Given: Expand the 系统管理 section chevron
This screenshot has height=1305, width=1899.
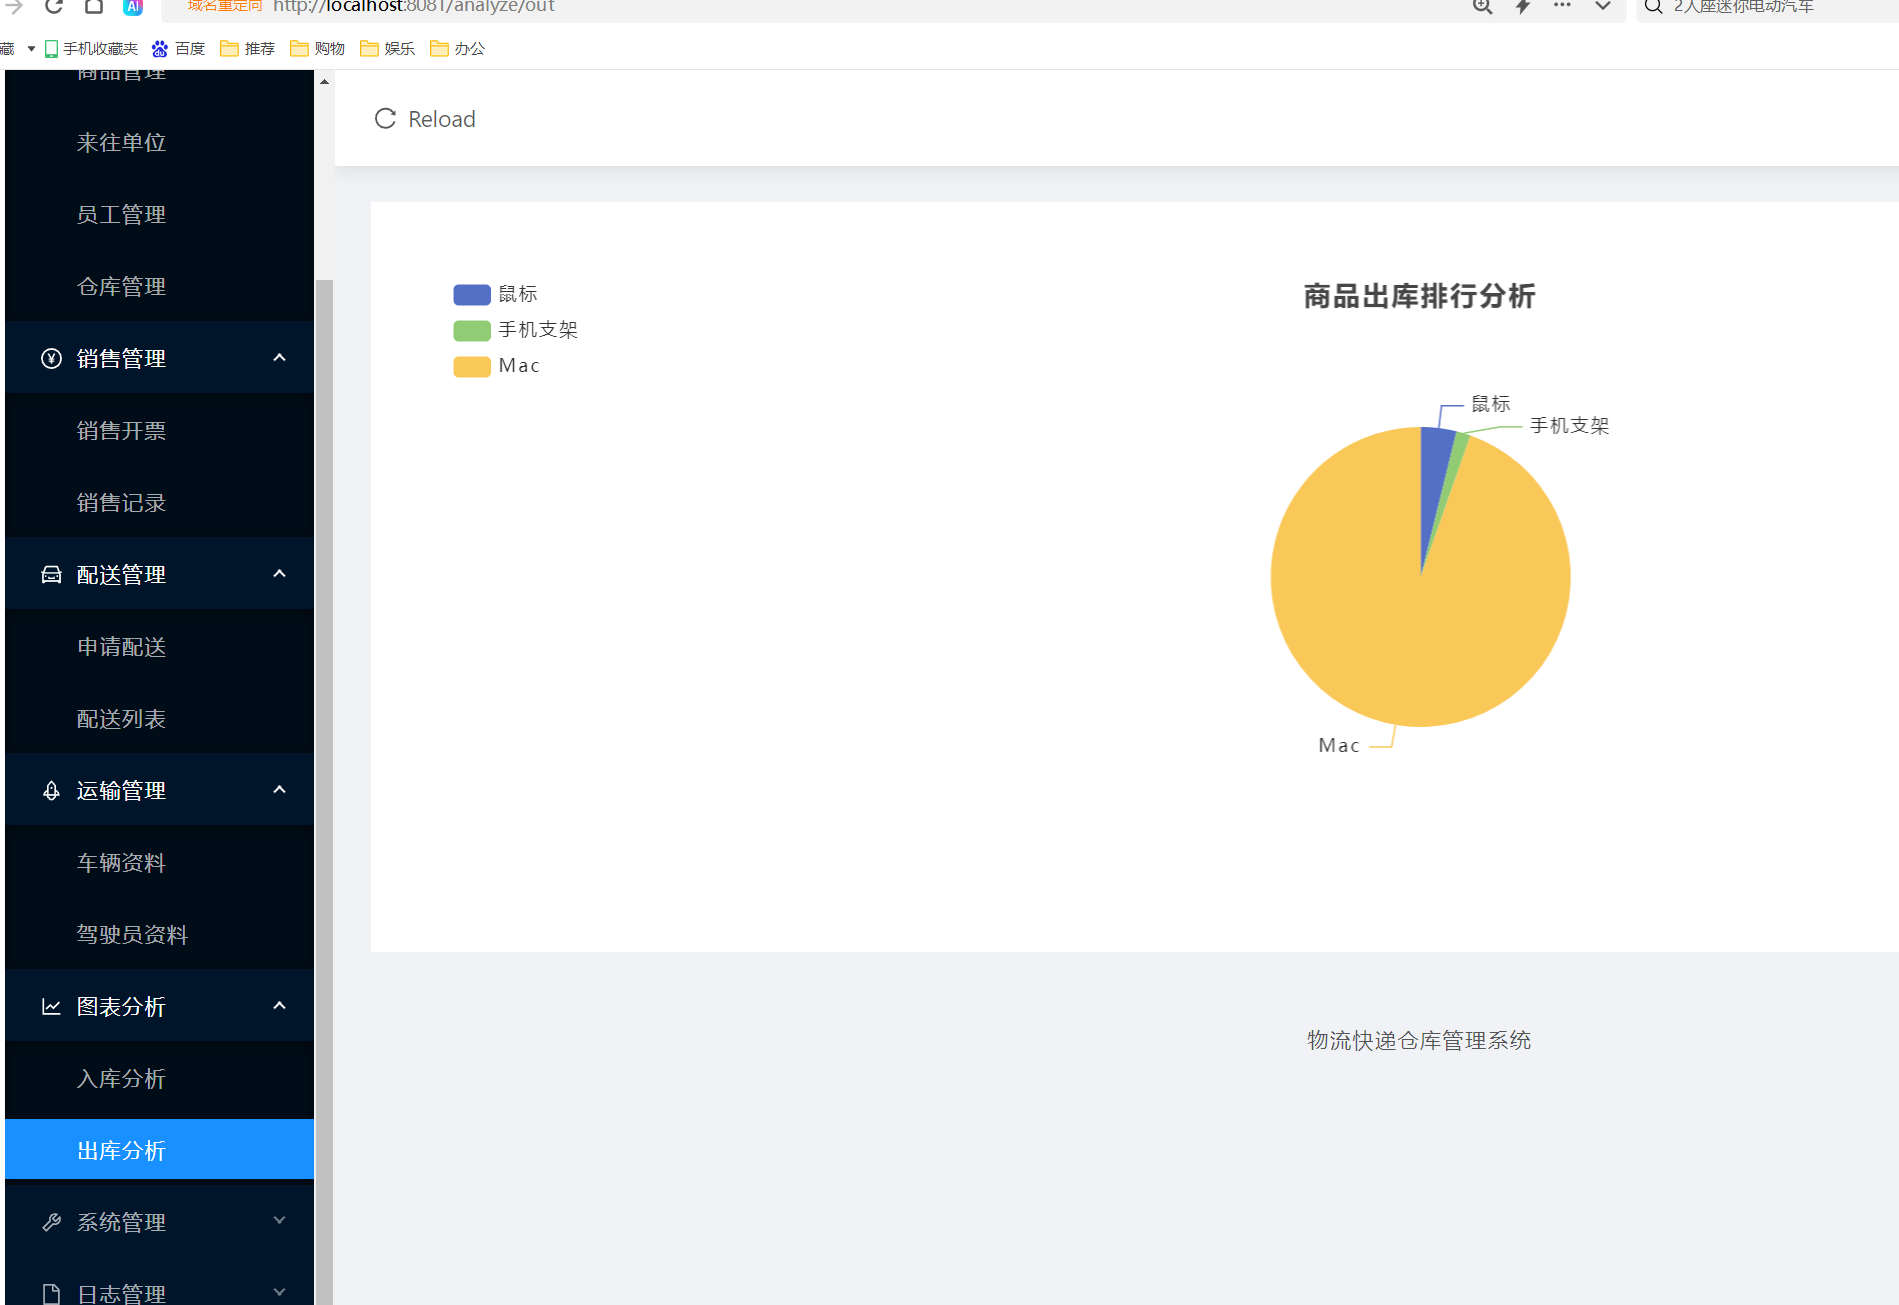Looking at the screenshot, I should (279, 1220).
